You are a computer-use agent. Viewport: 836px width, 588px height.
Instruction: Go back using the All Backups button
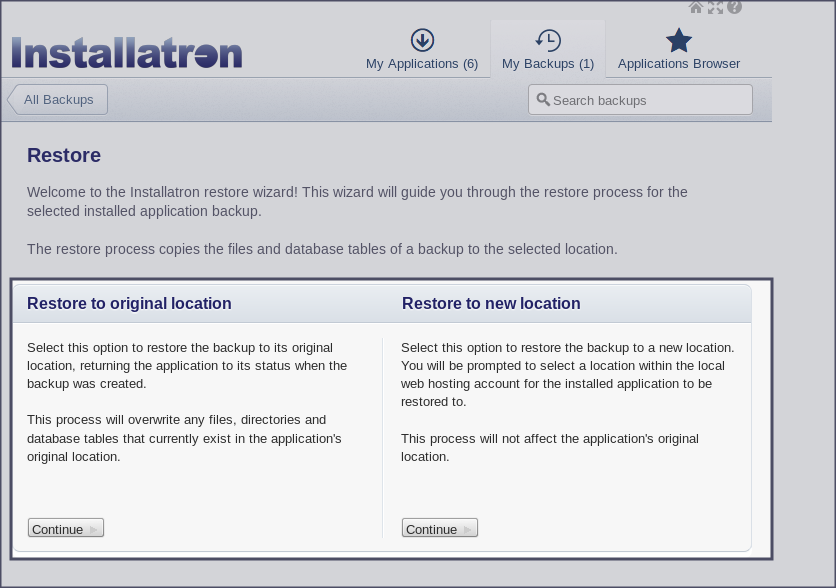[58, 99]
